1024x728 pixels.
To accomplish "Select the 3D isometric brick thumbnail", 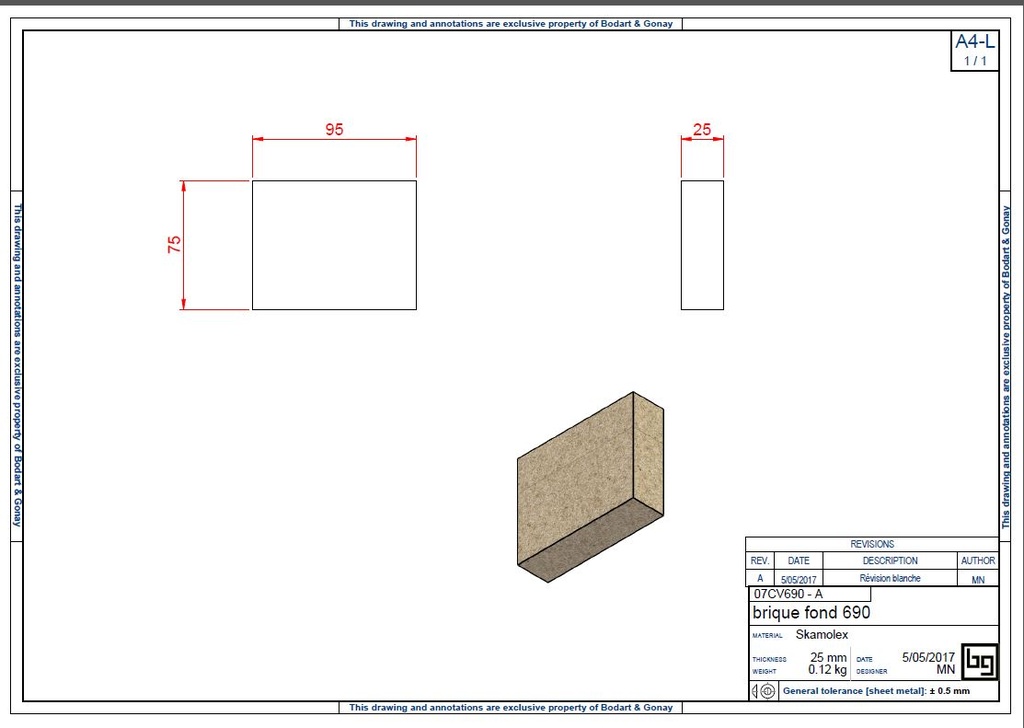I will point(590,485).
